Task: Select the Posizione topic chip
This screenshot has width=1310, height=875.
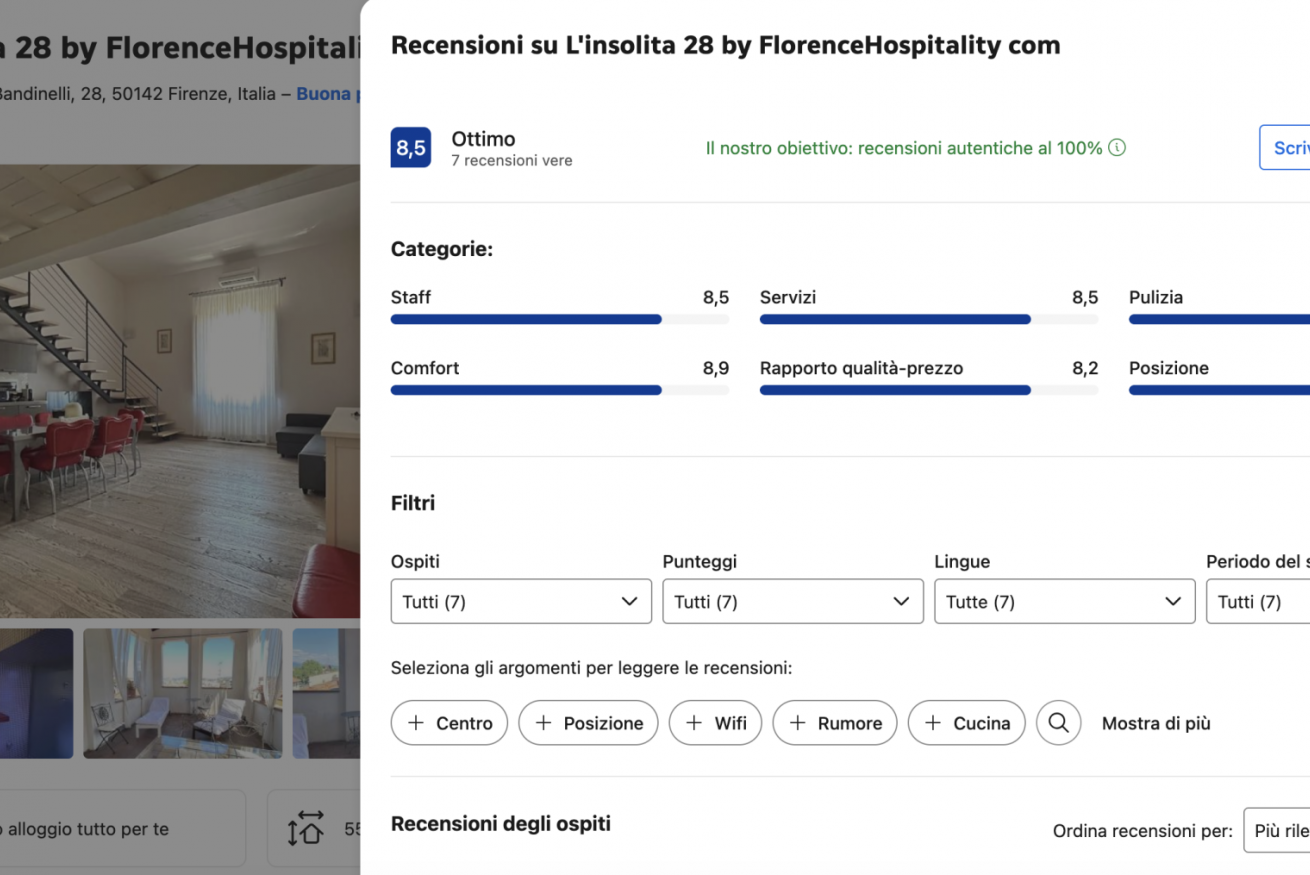Action: point(588,723)
